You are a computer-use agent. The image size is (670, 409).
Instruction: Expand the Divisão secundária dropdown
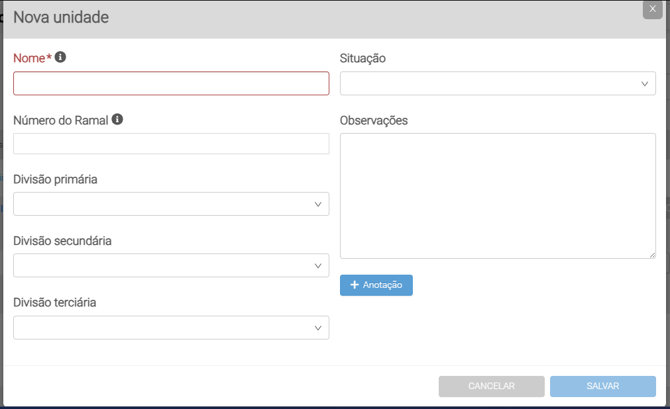(171, 266)
